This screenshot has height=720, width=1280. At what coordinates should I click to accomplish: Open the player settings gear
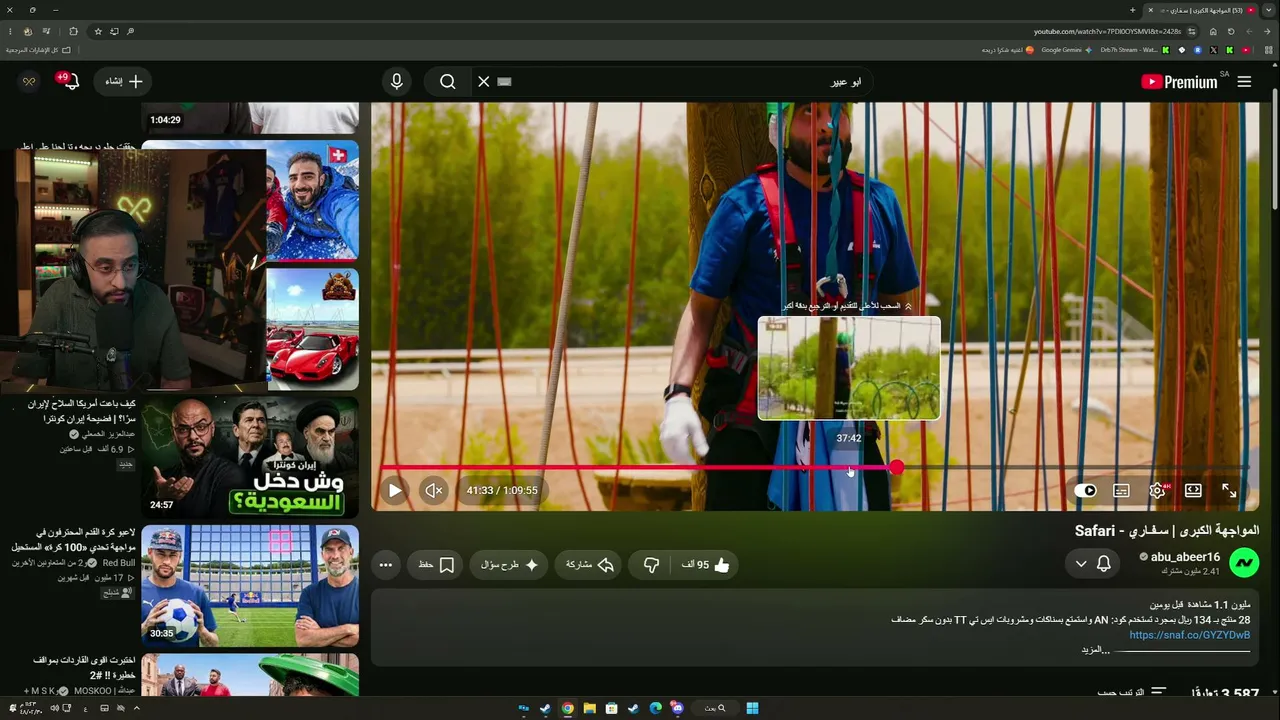(1157, 490)
